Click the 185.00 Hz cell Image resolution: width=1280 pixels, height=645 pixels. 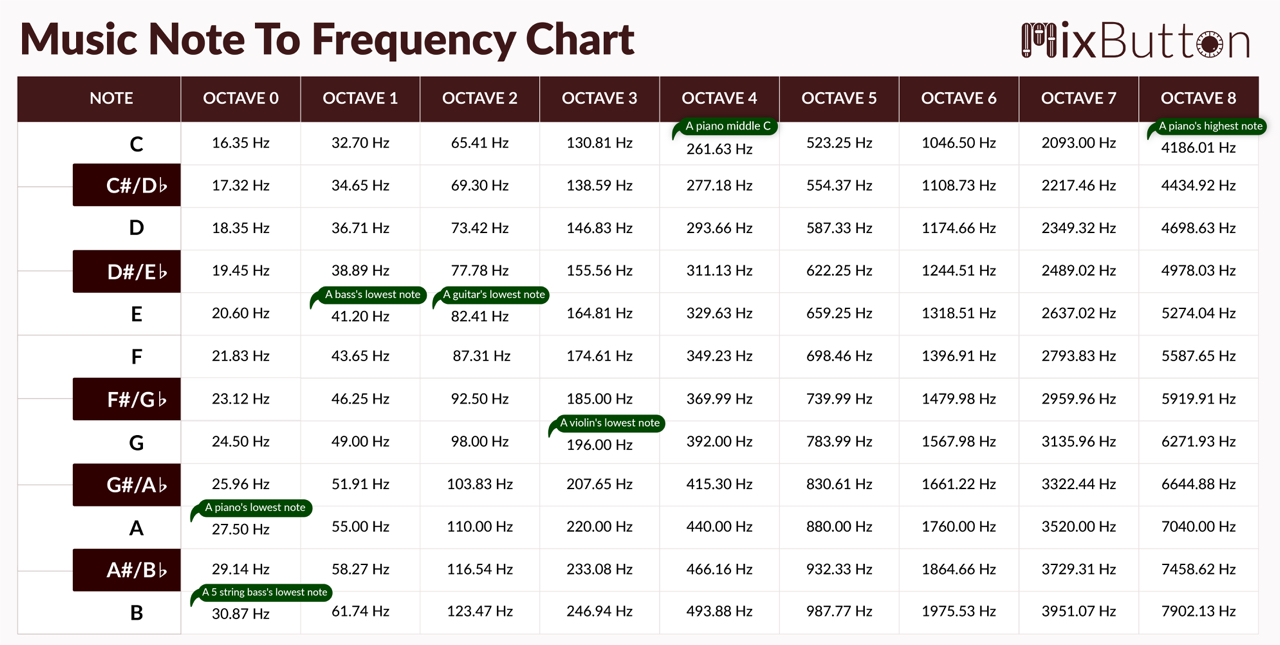tap(600, 399)
